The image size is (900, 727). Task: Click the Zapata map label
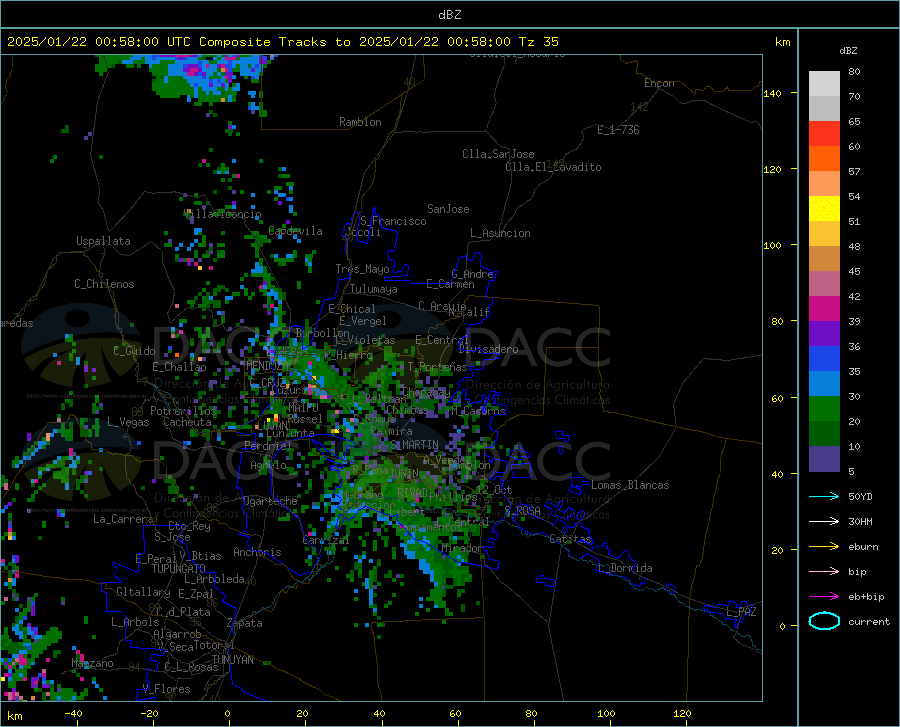tap(245, 623)
